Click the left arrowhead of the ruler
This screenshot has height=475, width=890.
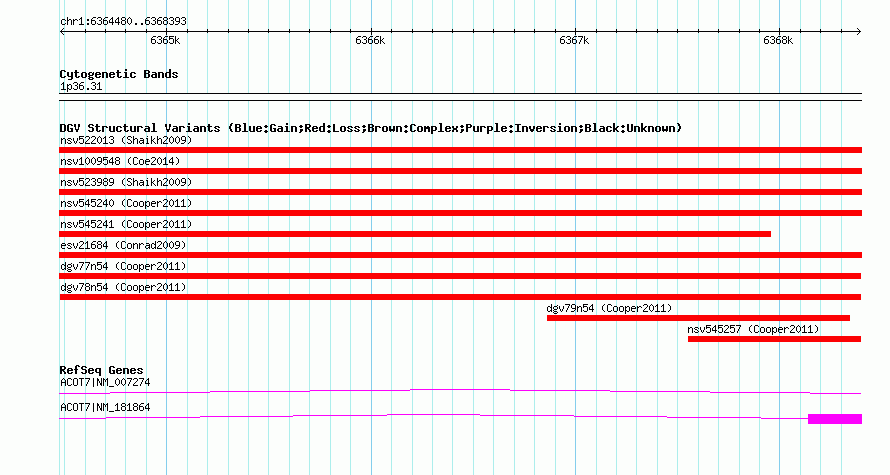pos(62,31)
